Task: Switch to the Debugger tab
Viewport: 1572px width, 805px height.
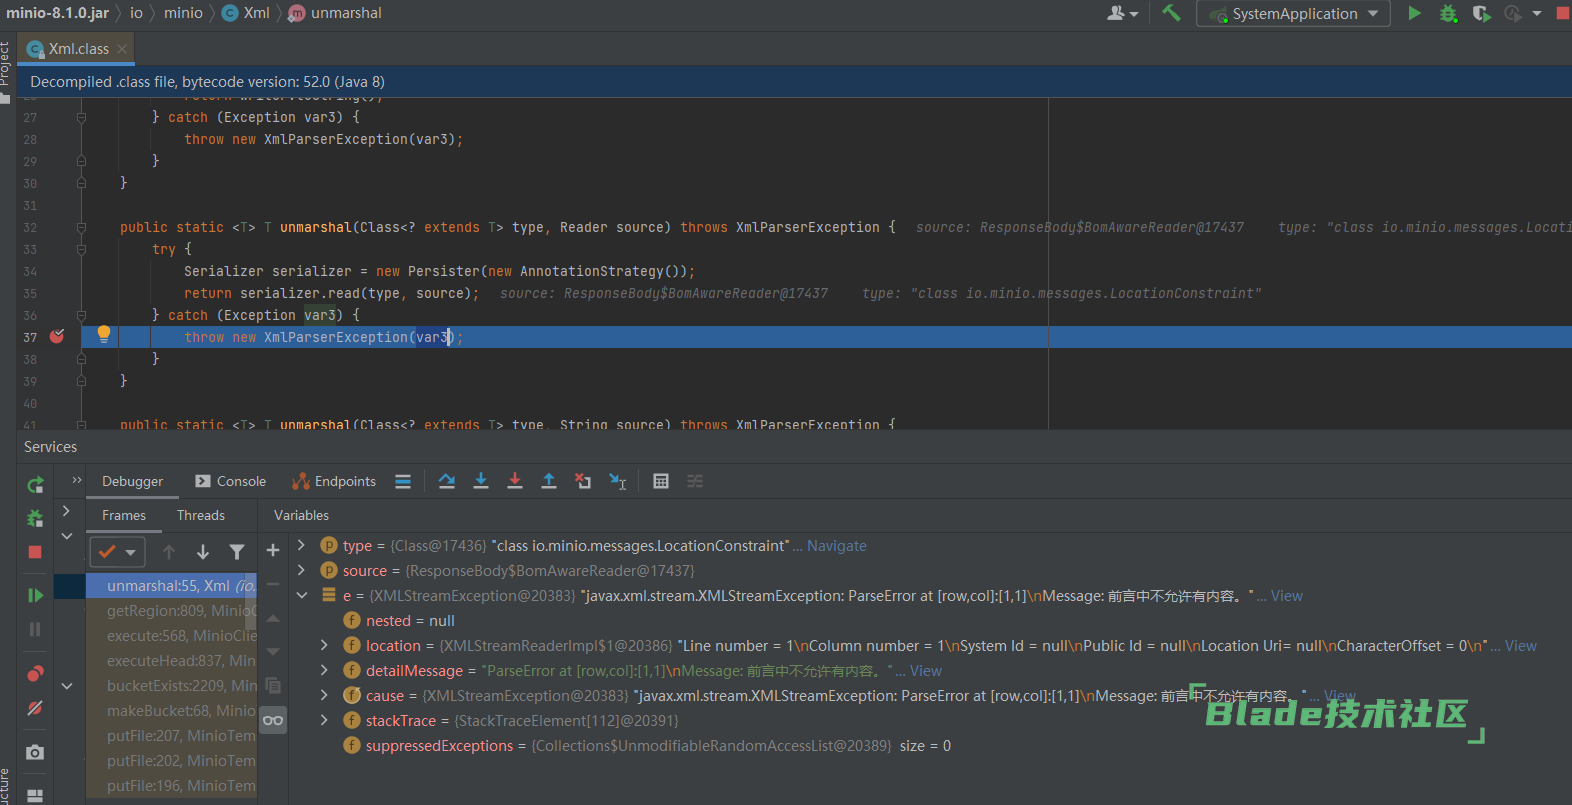Action: click(x=132, y=481)
